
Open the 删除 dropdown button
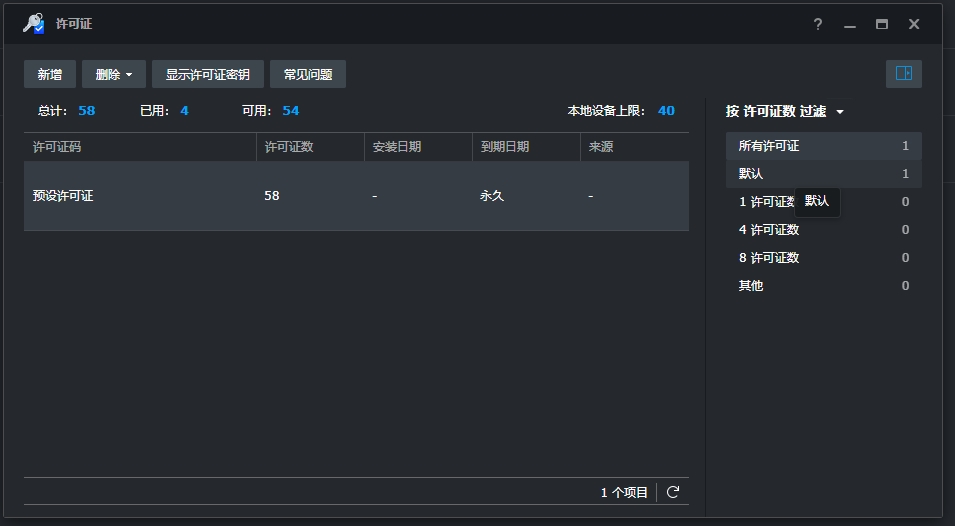[x=114, y=74]
